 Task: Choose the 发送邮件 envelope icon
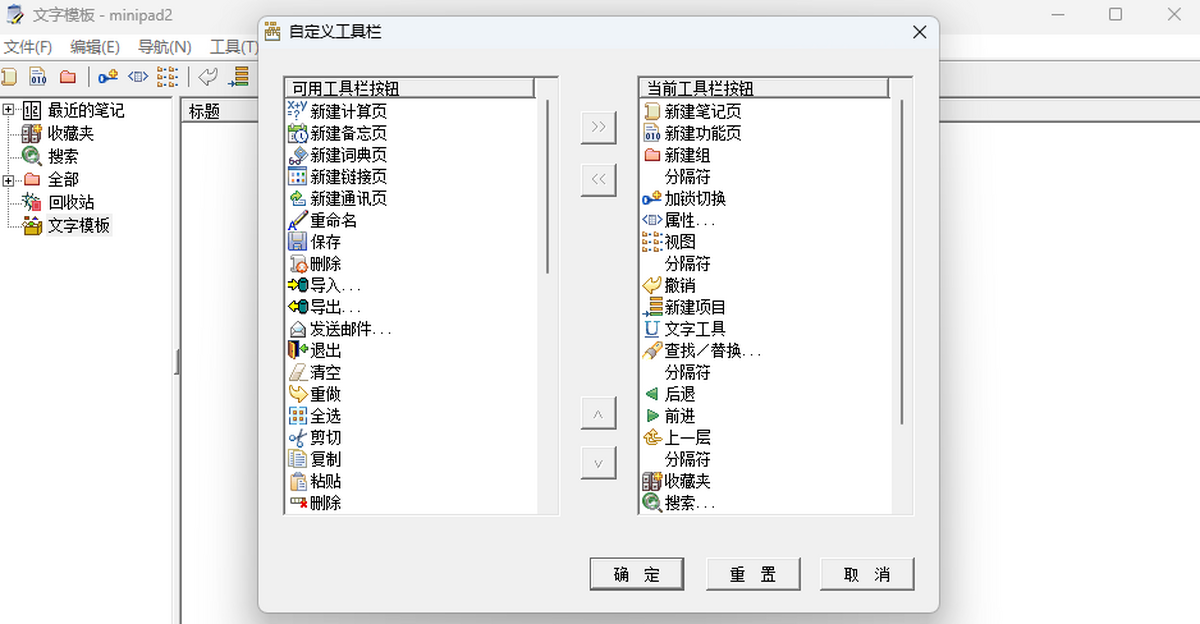coord(297,329)
